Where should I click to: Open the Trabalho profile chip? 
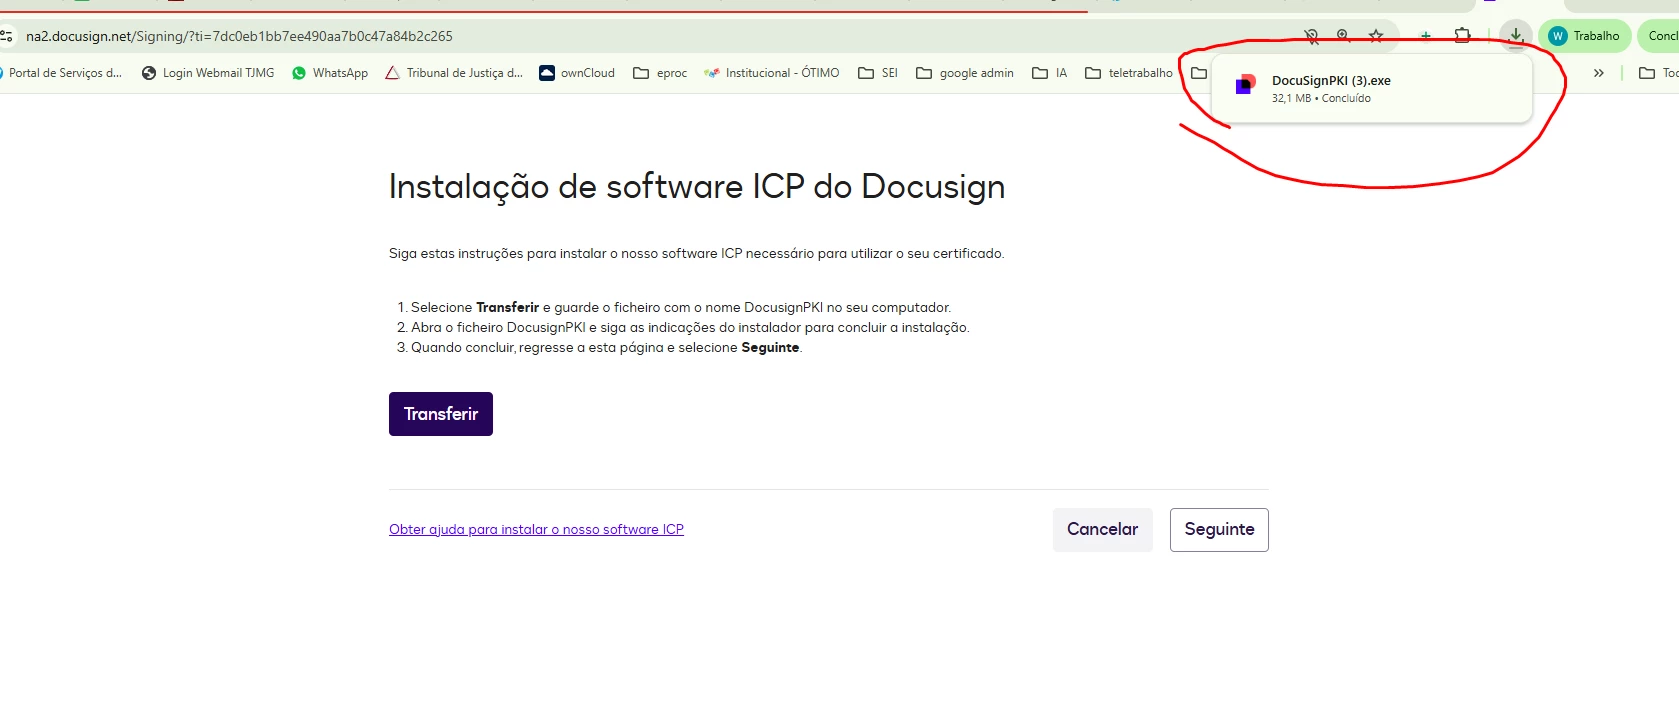[x=1585, y=36]
